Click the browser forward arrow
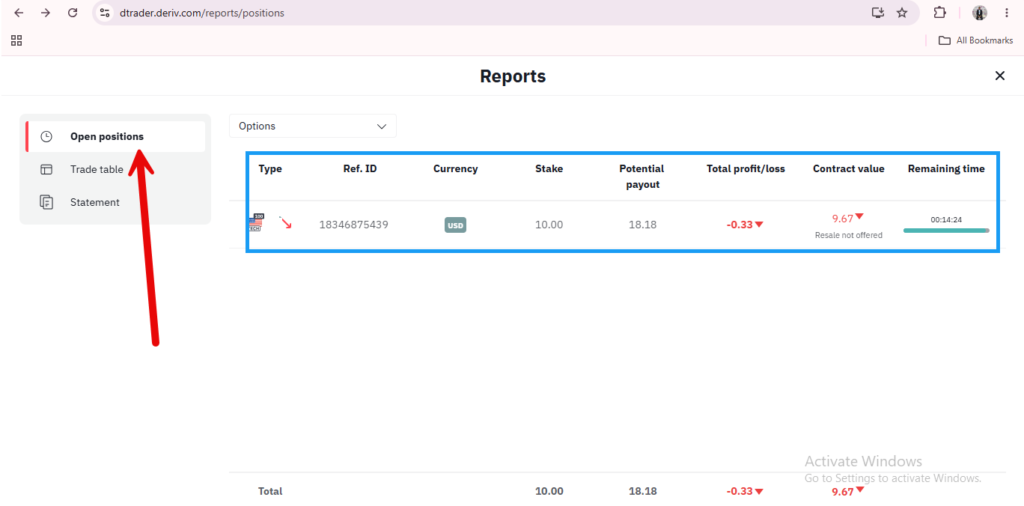The image size is (1024, 506). tap(45, 12)
